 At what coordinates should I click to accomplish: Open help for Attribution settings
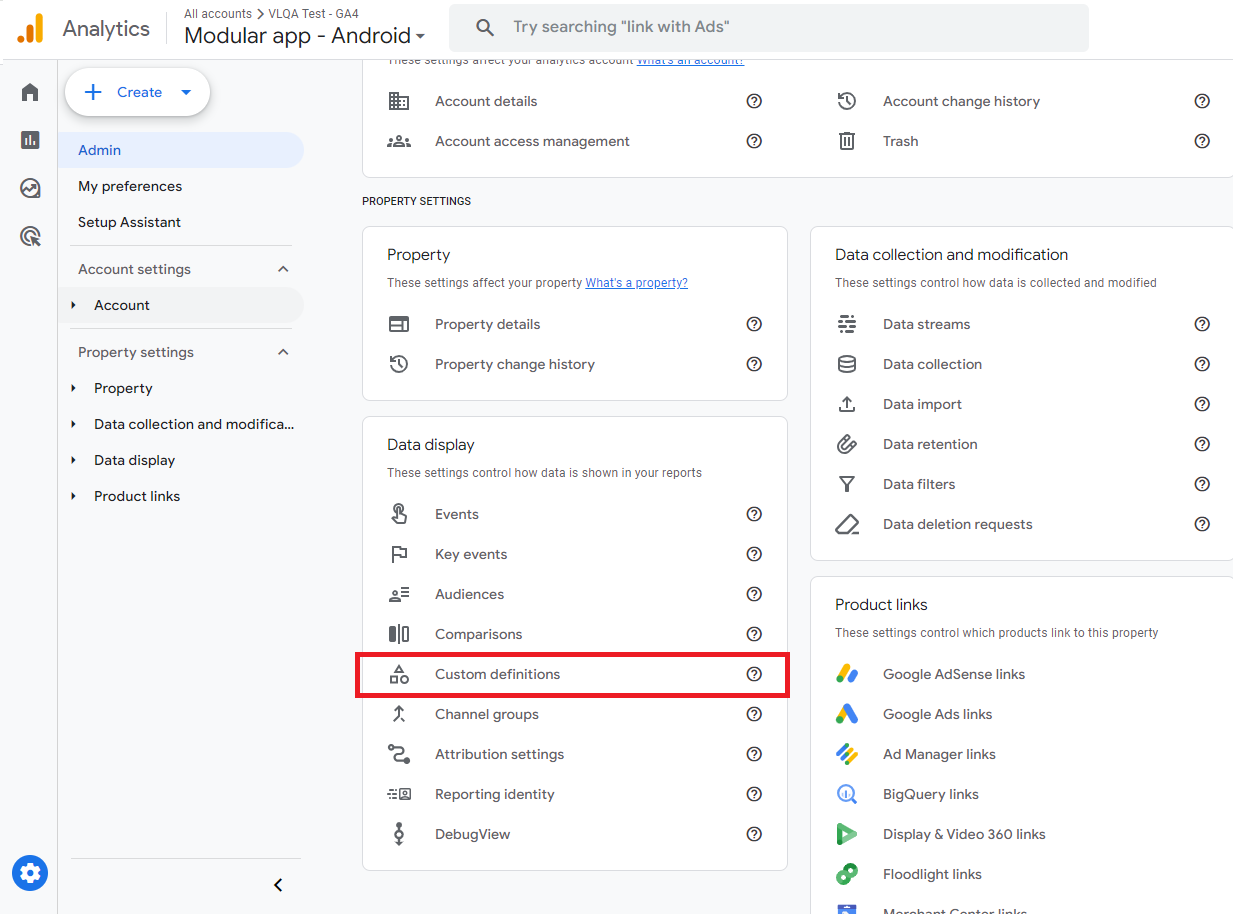(754, 754)
